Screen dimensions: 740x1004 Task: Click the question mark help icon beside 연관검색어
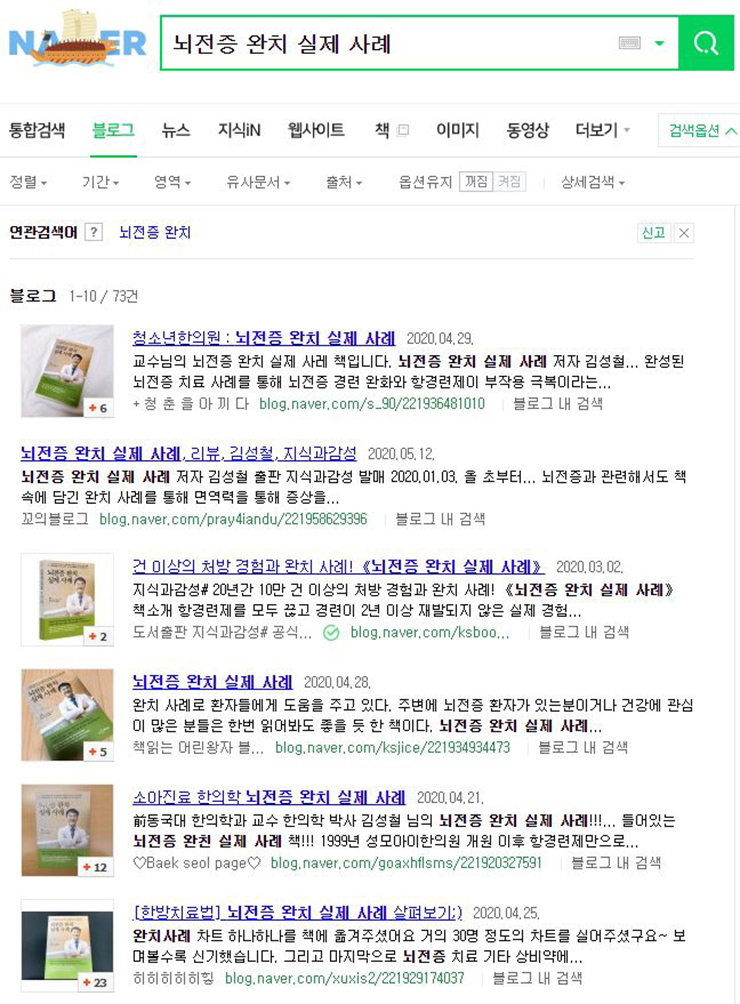93,232
